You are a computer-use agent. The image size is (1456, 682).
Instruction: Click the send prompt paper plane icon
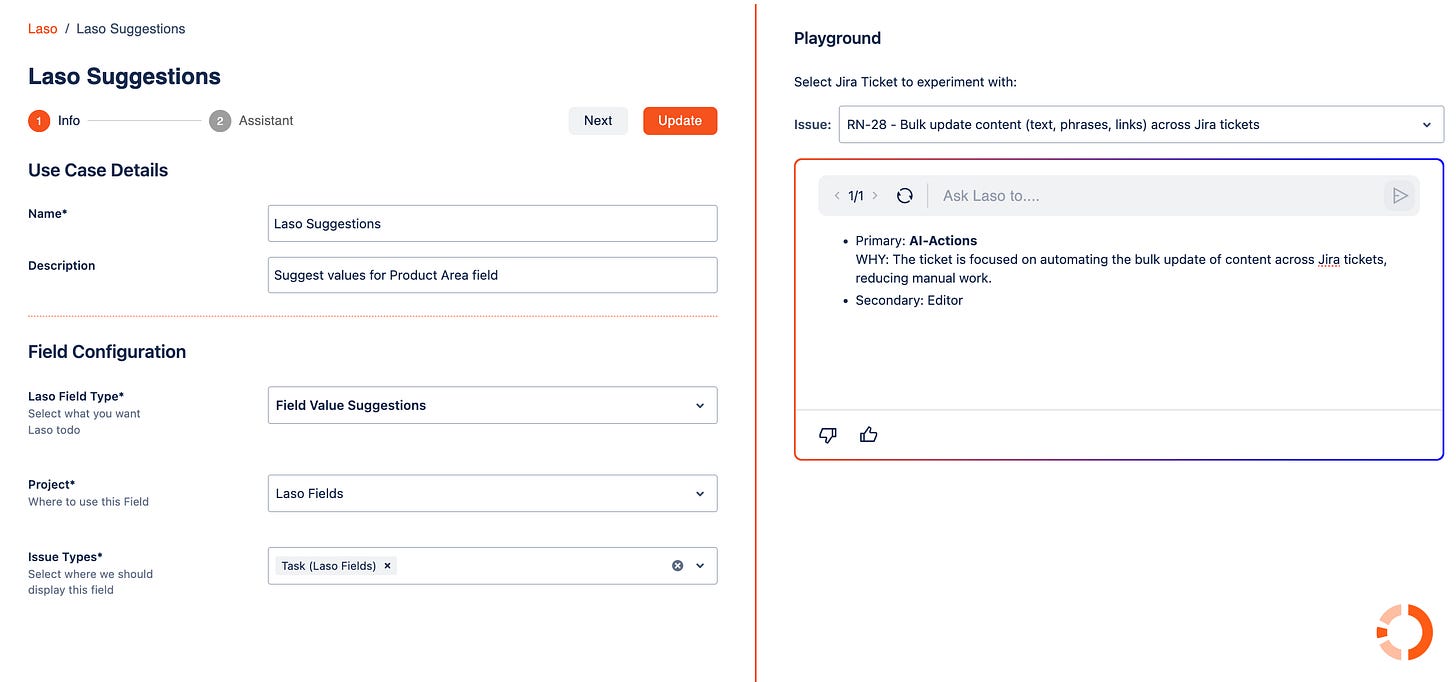[x=1400, y=195]
